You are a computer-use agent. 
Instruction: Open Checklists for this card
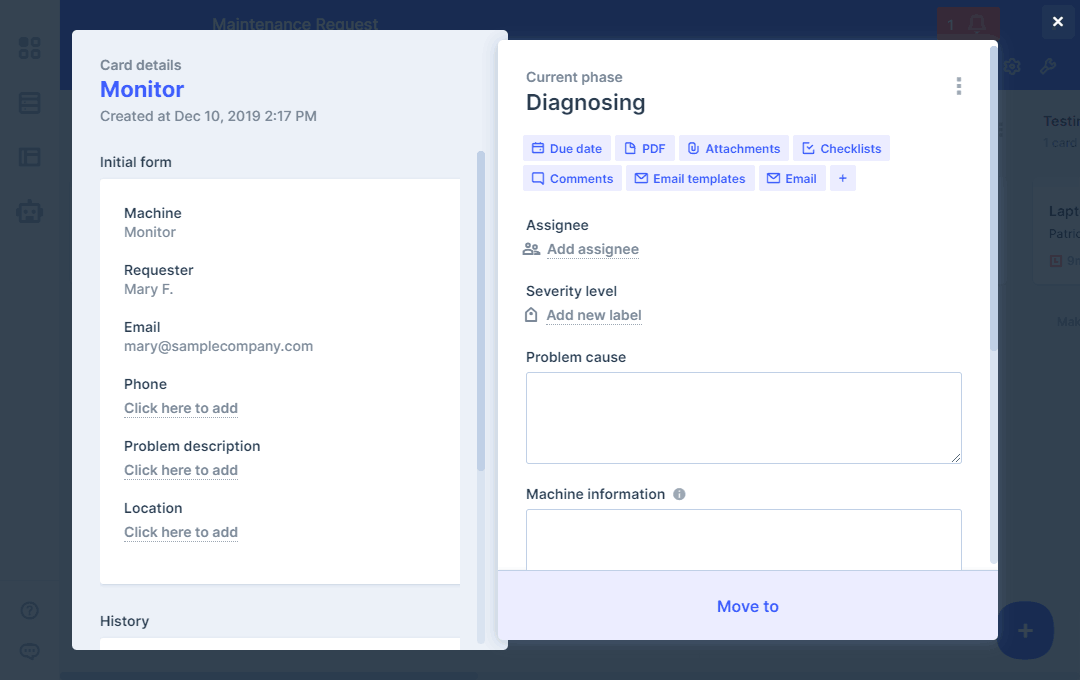pos(840,148)
